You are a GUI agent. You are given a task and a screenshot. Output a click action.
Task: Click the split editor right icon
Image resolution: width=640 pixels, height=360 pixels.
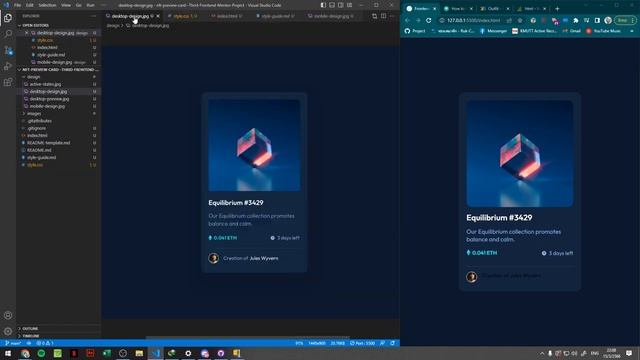point(383,16)
